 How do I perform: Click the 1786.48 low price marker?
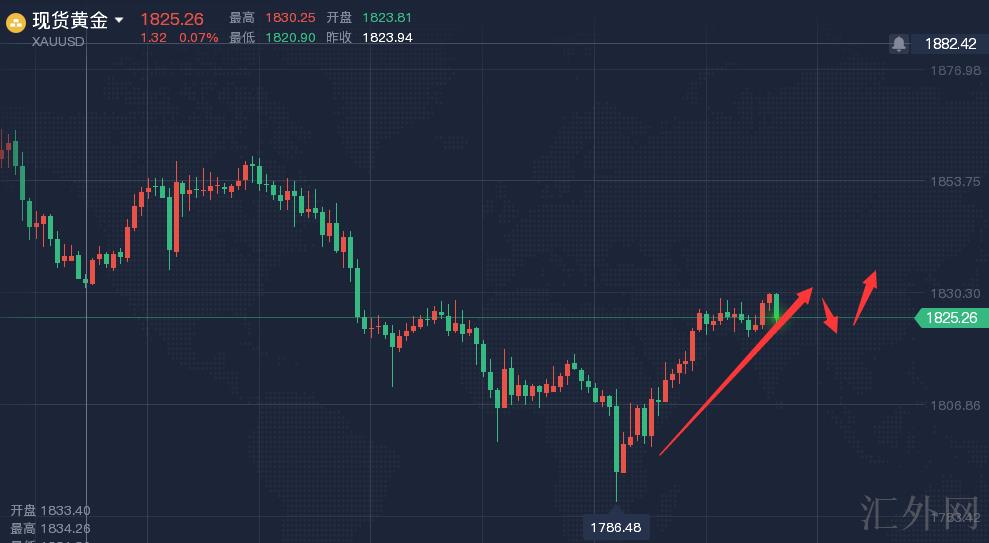[616, 527]
